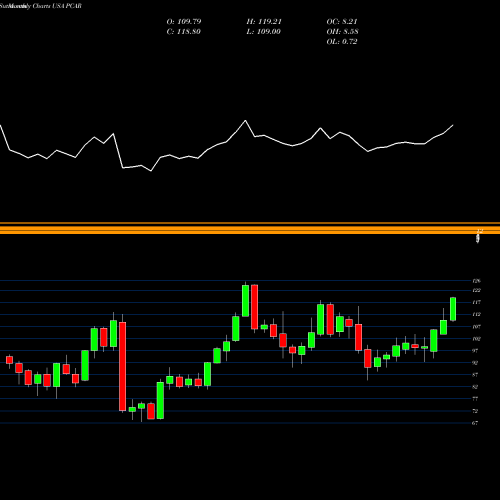Viewport: 500px width, 500px height.
Task: Click the 122 price axis label
Action: [476, 291]
